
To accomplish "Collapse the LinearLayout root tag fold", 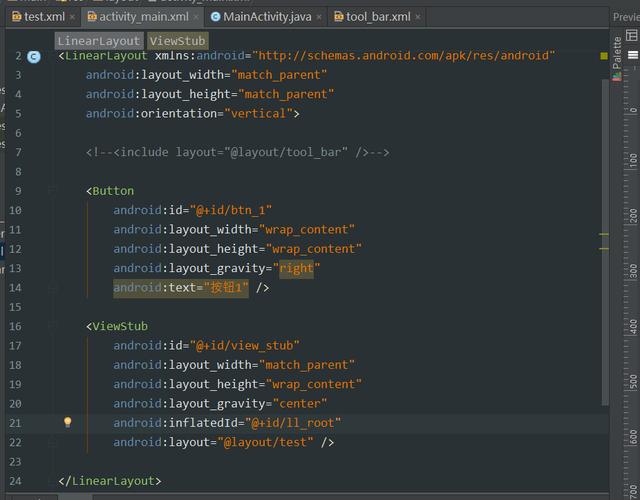I will coord(50,56).
